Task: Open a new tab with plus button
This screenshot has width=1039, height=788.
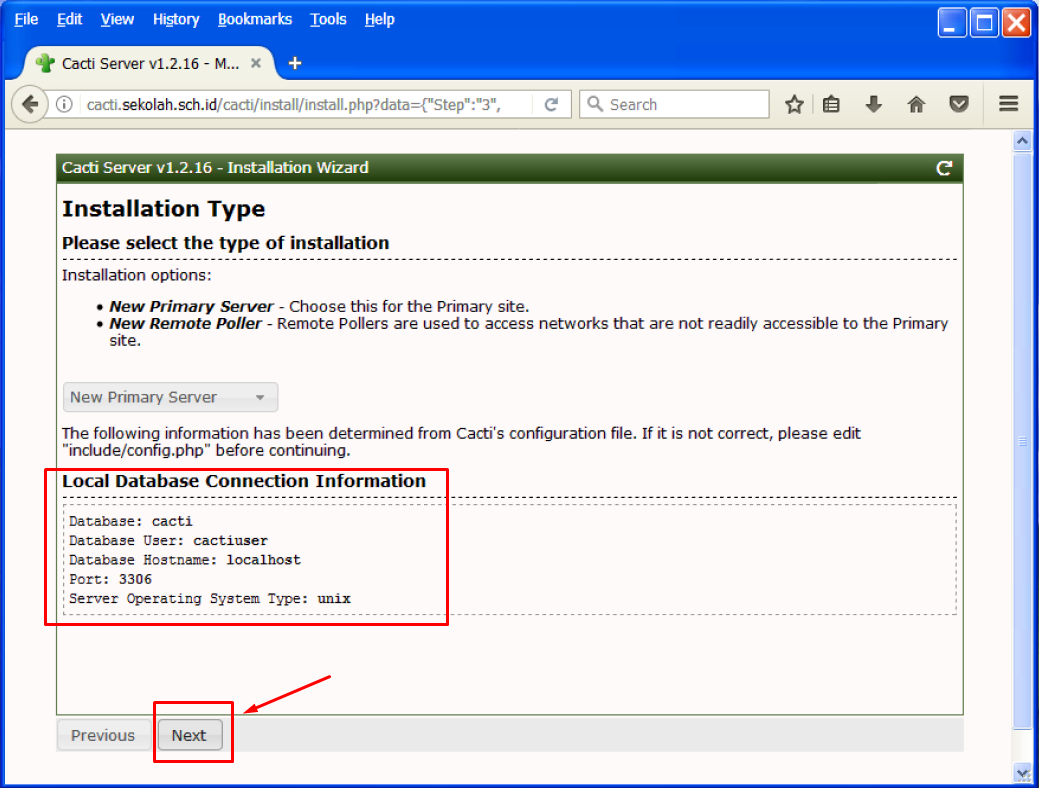Action: 294,63
